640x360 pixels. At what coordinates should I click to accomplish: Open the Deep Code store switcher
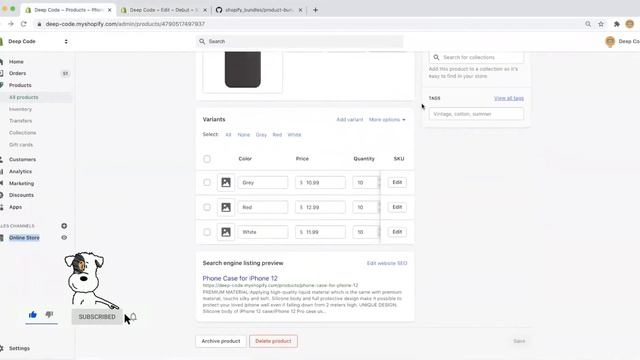[x=37, y=41]
